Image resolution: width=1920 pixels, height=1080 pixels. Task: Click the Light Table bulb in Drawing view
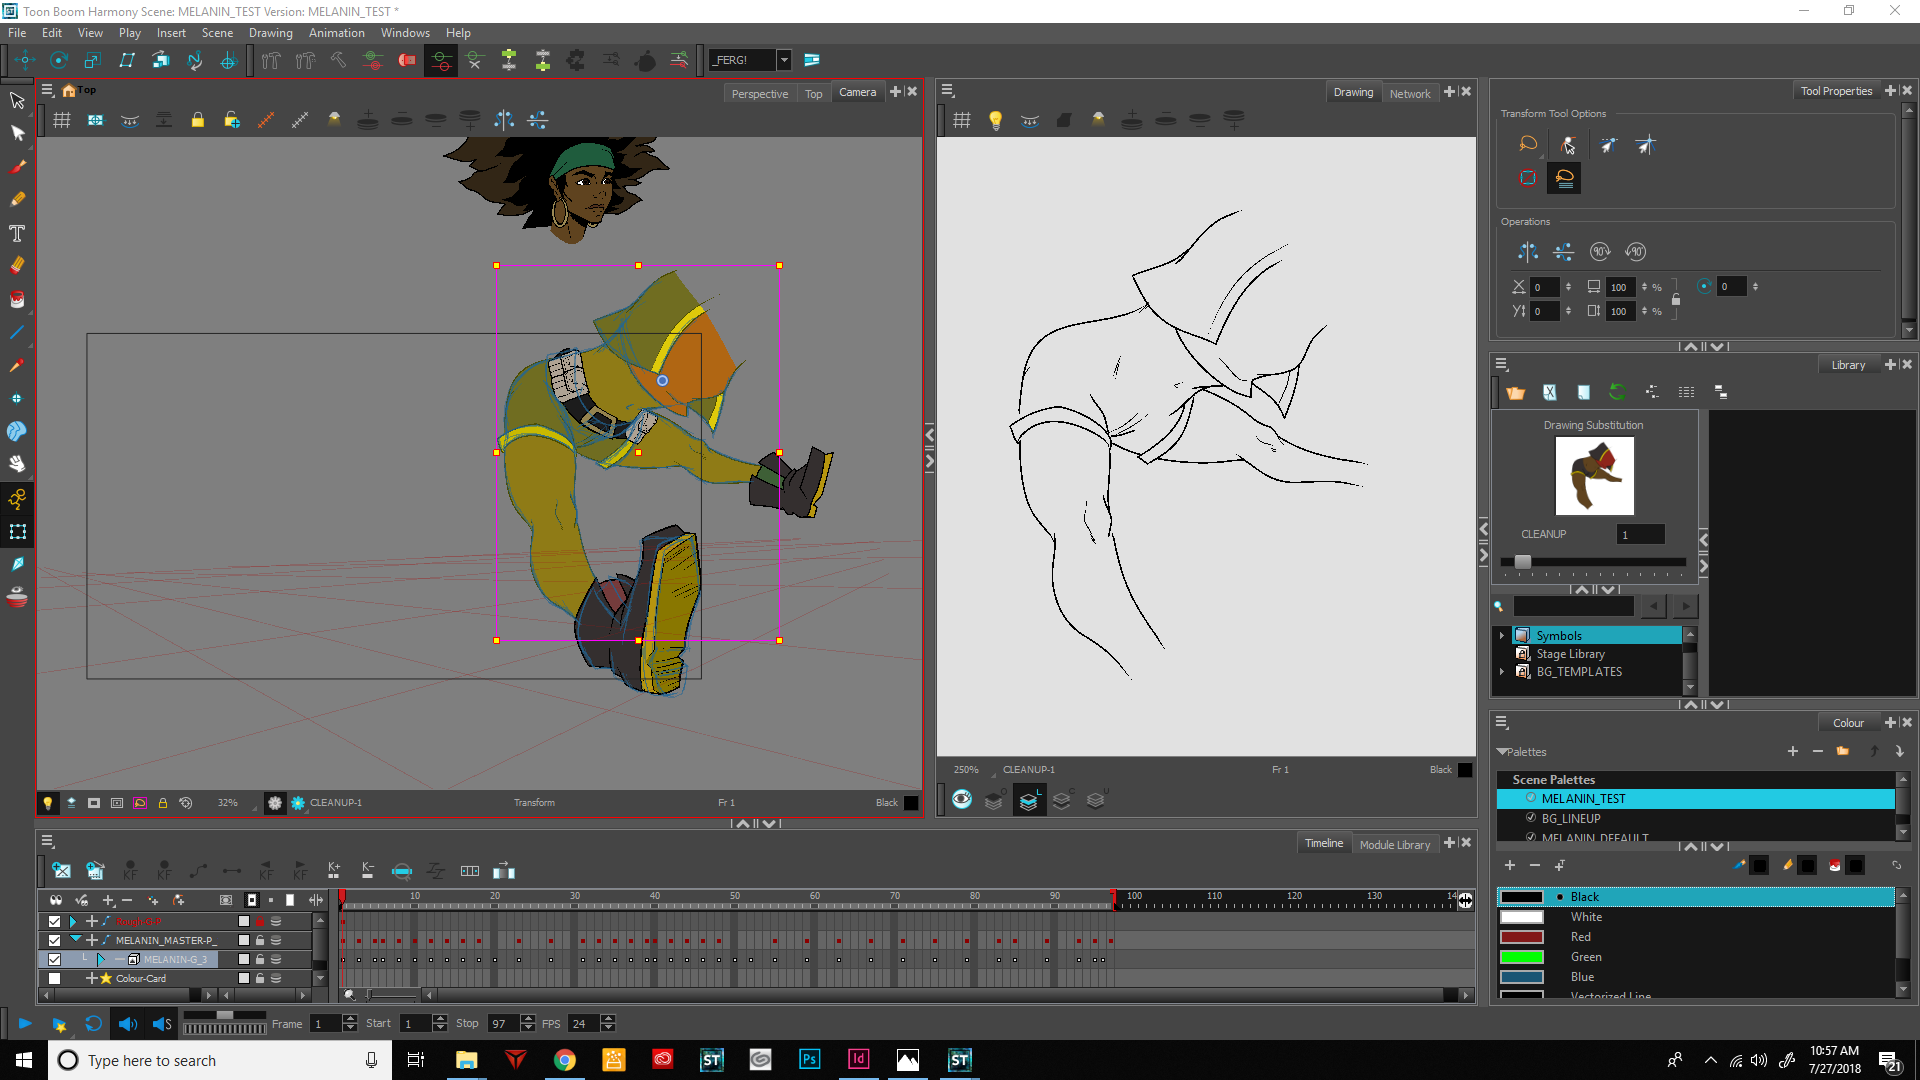point(995,120)
